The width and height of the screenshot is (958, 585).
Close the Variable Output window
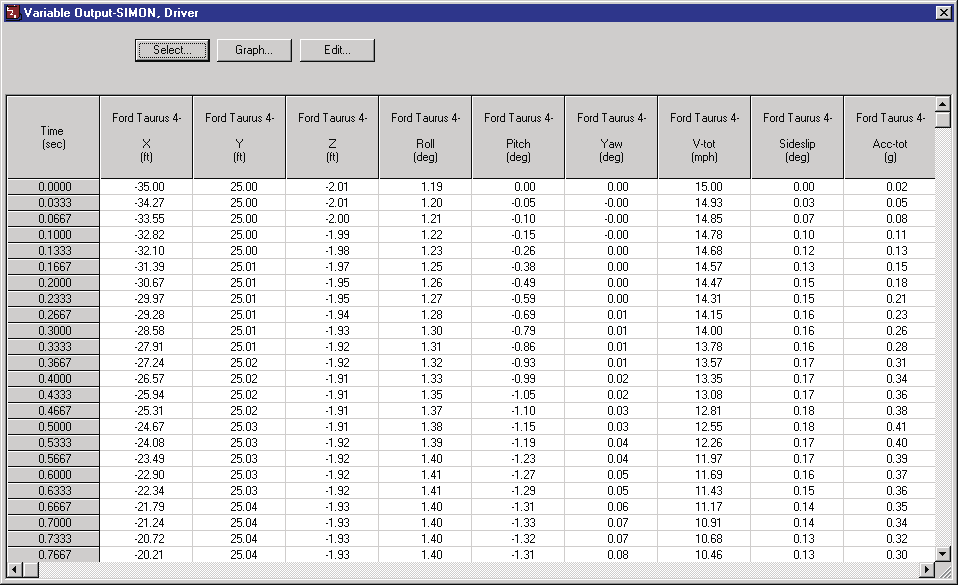[x=943, y=12]
